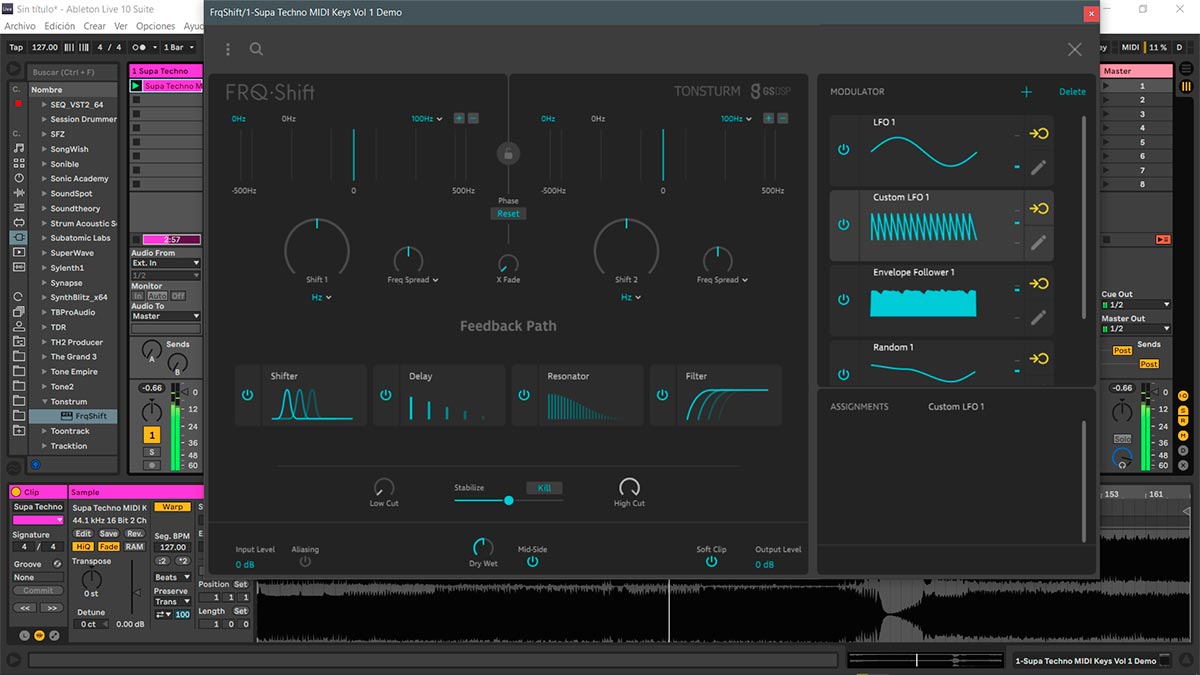This screenshot has width=1200, height=675.
Task: Open the Crear menu
Action: point(95,26)
